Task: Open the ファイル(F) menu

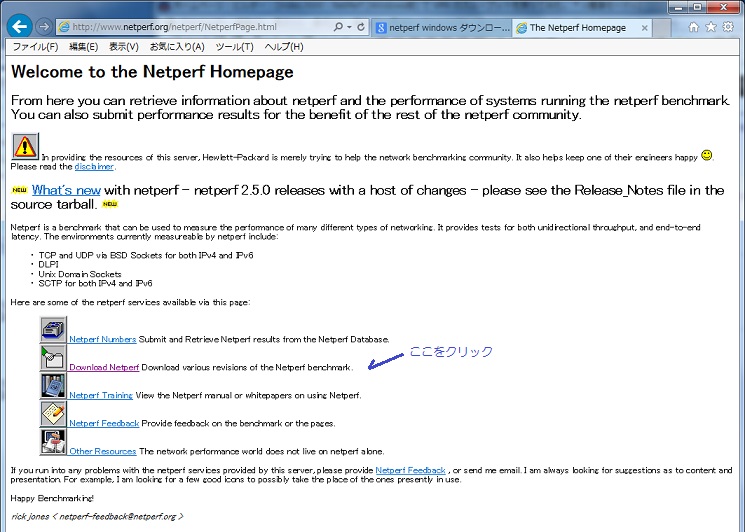Action: click(35, 47)
